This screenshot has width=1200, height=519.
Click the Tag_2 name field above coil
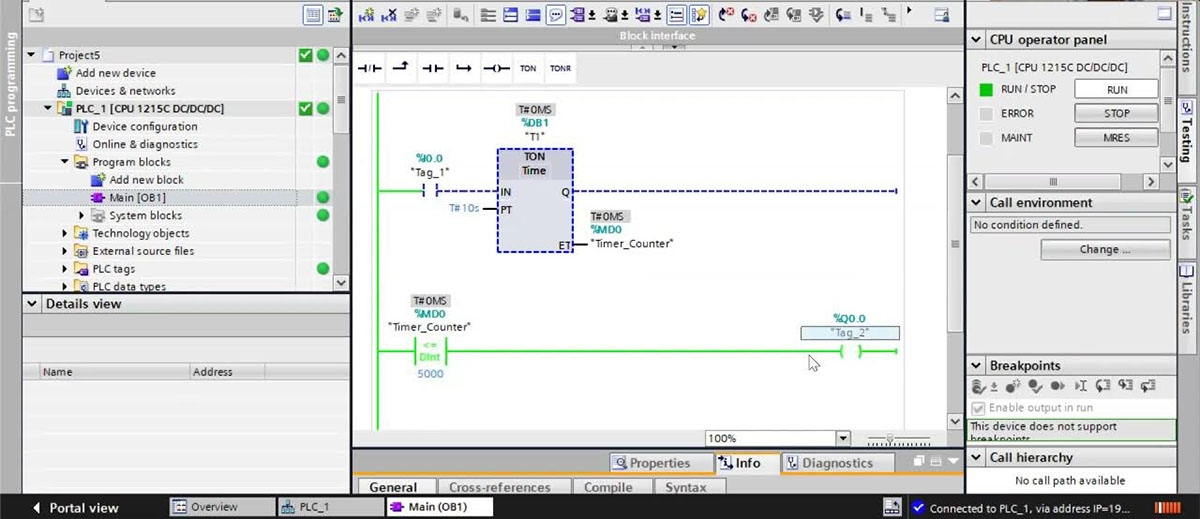click(850, 333)
